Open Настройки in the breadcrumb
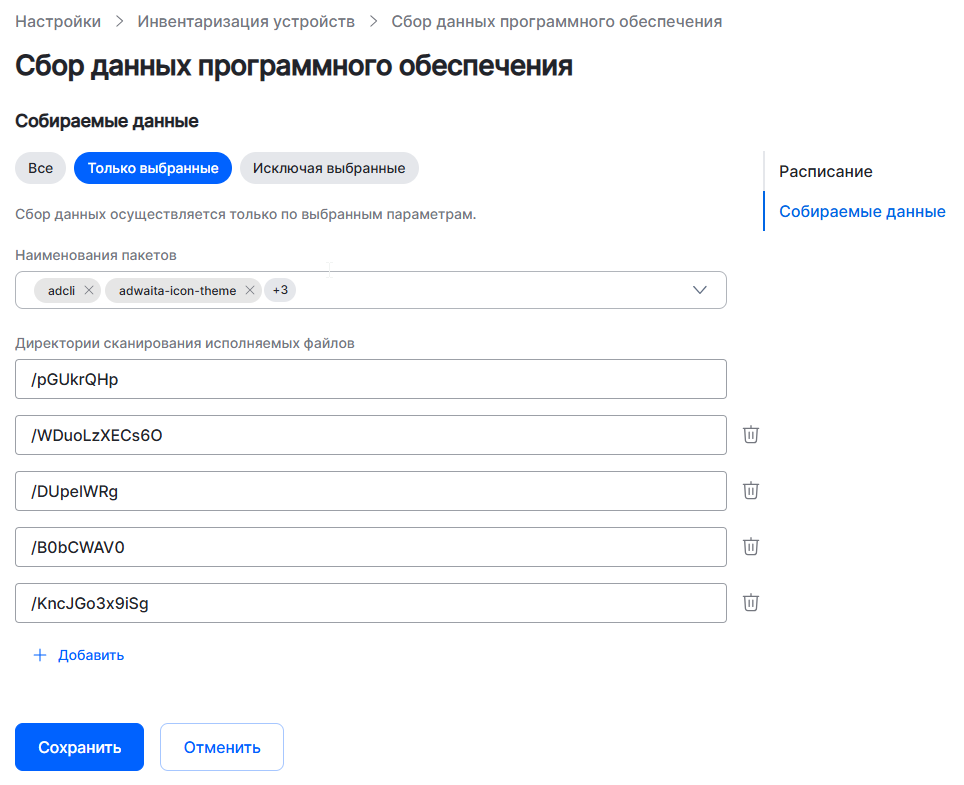Screen dimensions: 964x785 58,21
